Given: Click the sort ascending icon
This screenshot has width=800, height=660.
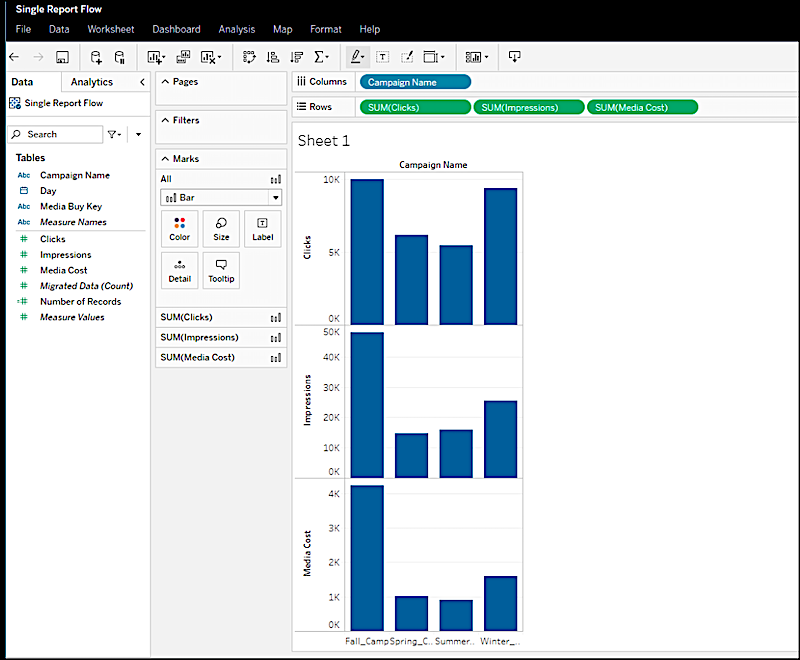Looking at the screenshot, I should (x=272, y=57).
